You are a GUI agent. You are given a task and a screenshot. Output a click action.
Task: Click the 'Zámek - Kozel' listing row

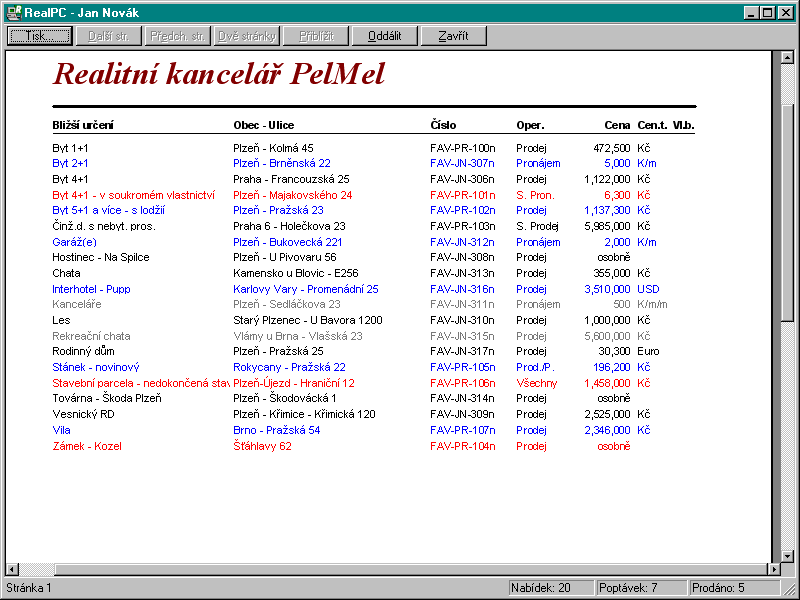(x=86, y=446)
